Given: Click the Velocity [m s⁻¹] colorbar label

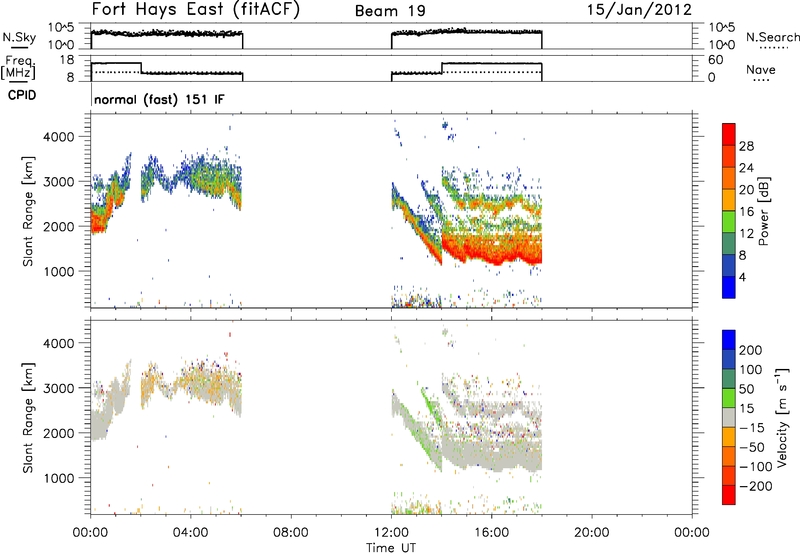Looking at the screenshot, I should [782, 417].
